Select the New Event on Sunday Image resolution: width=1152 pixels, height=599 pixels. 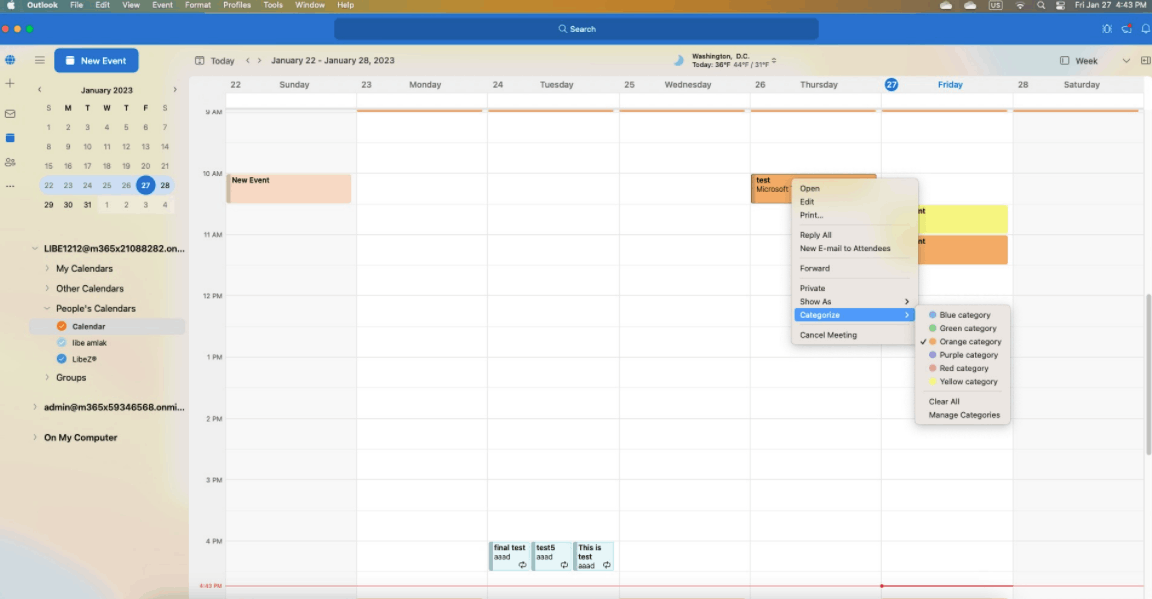coord(289,189)
